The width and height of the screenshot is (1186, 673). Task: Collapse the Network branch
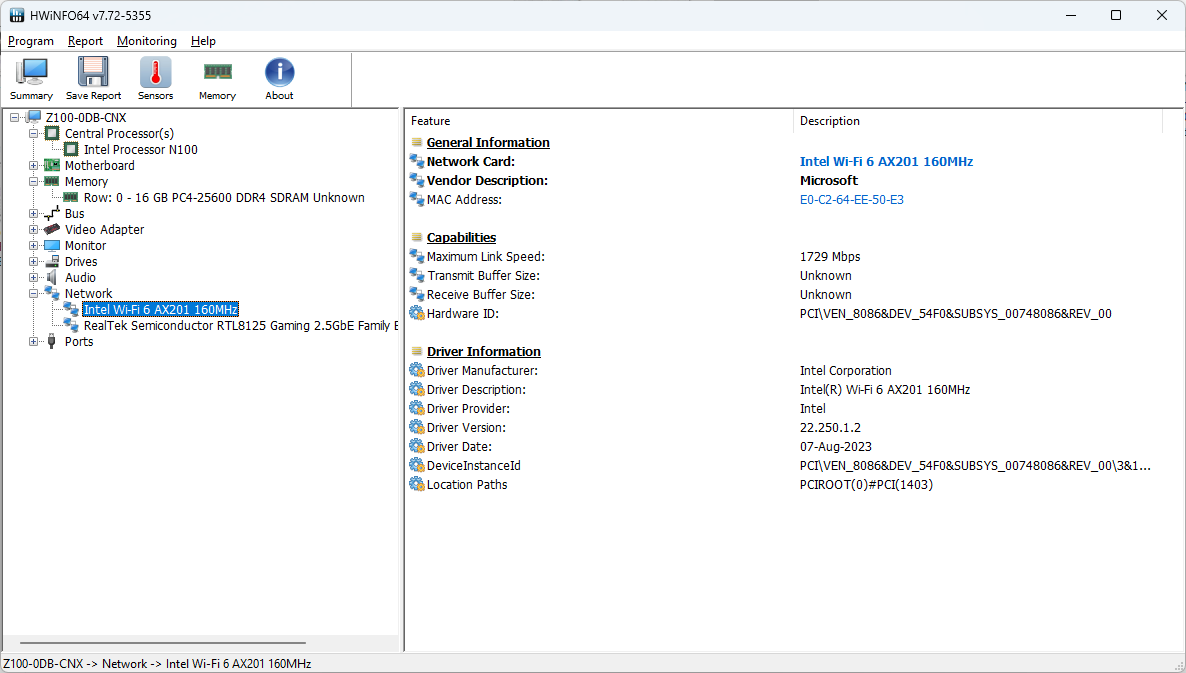coord(33,293)
